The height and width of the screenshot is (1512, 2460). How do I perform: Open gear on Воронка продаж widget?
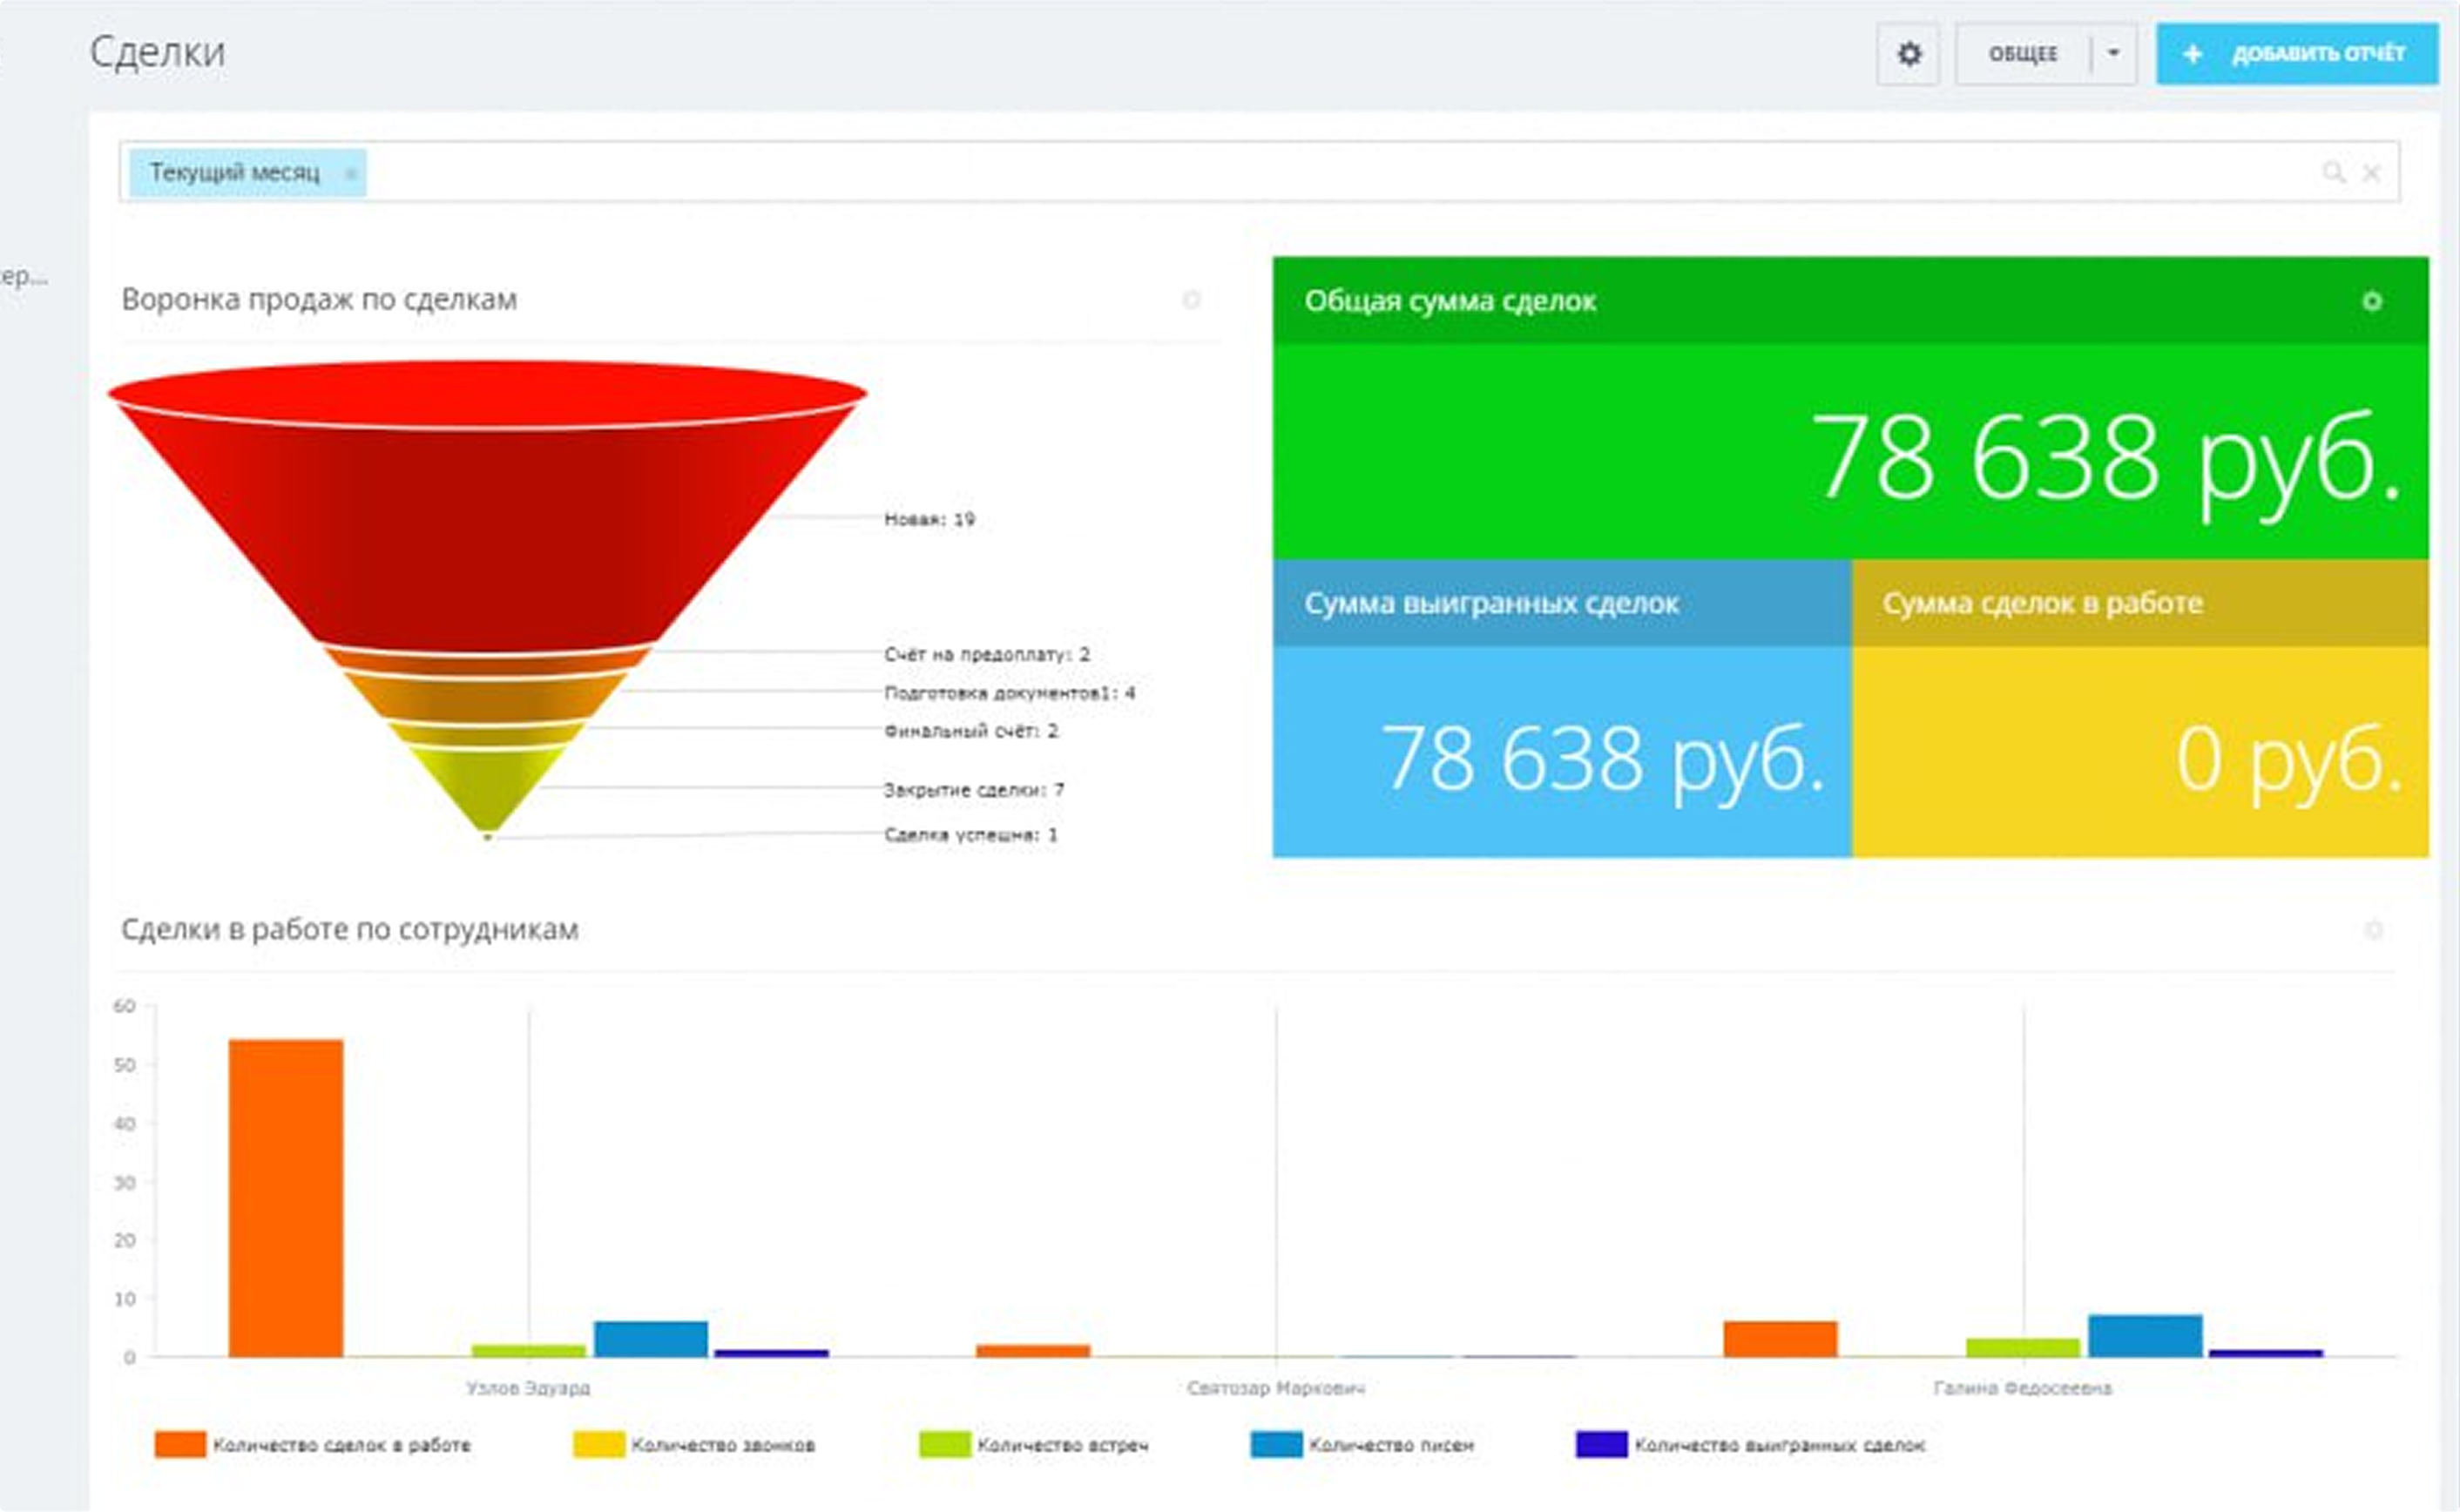[x=1191, y=299]
